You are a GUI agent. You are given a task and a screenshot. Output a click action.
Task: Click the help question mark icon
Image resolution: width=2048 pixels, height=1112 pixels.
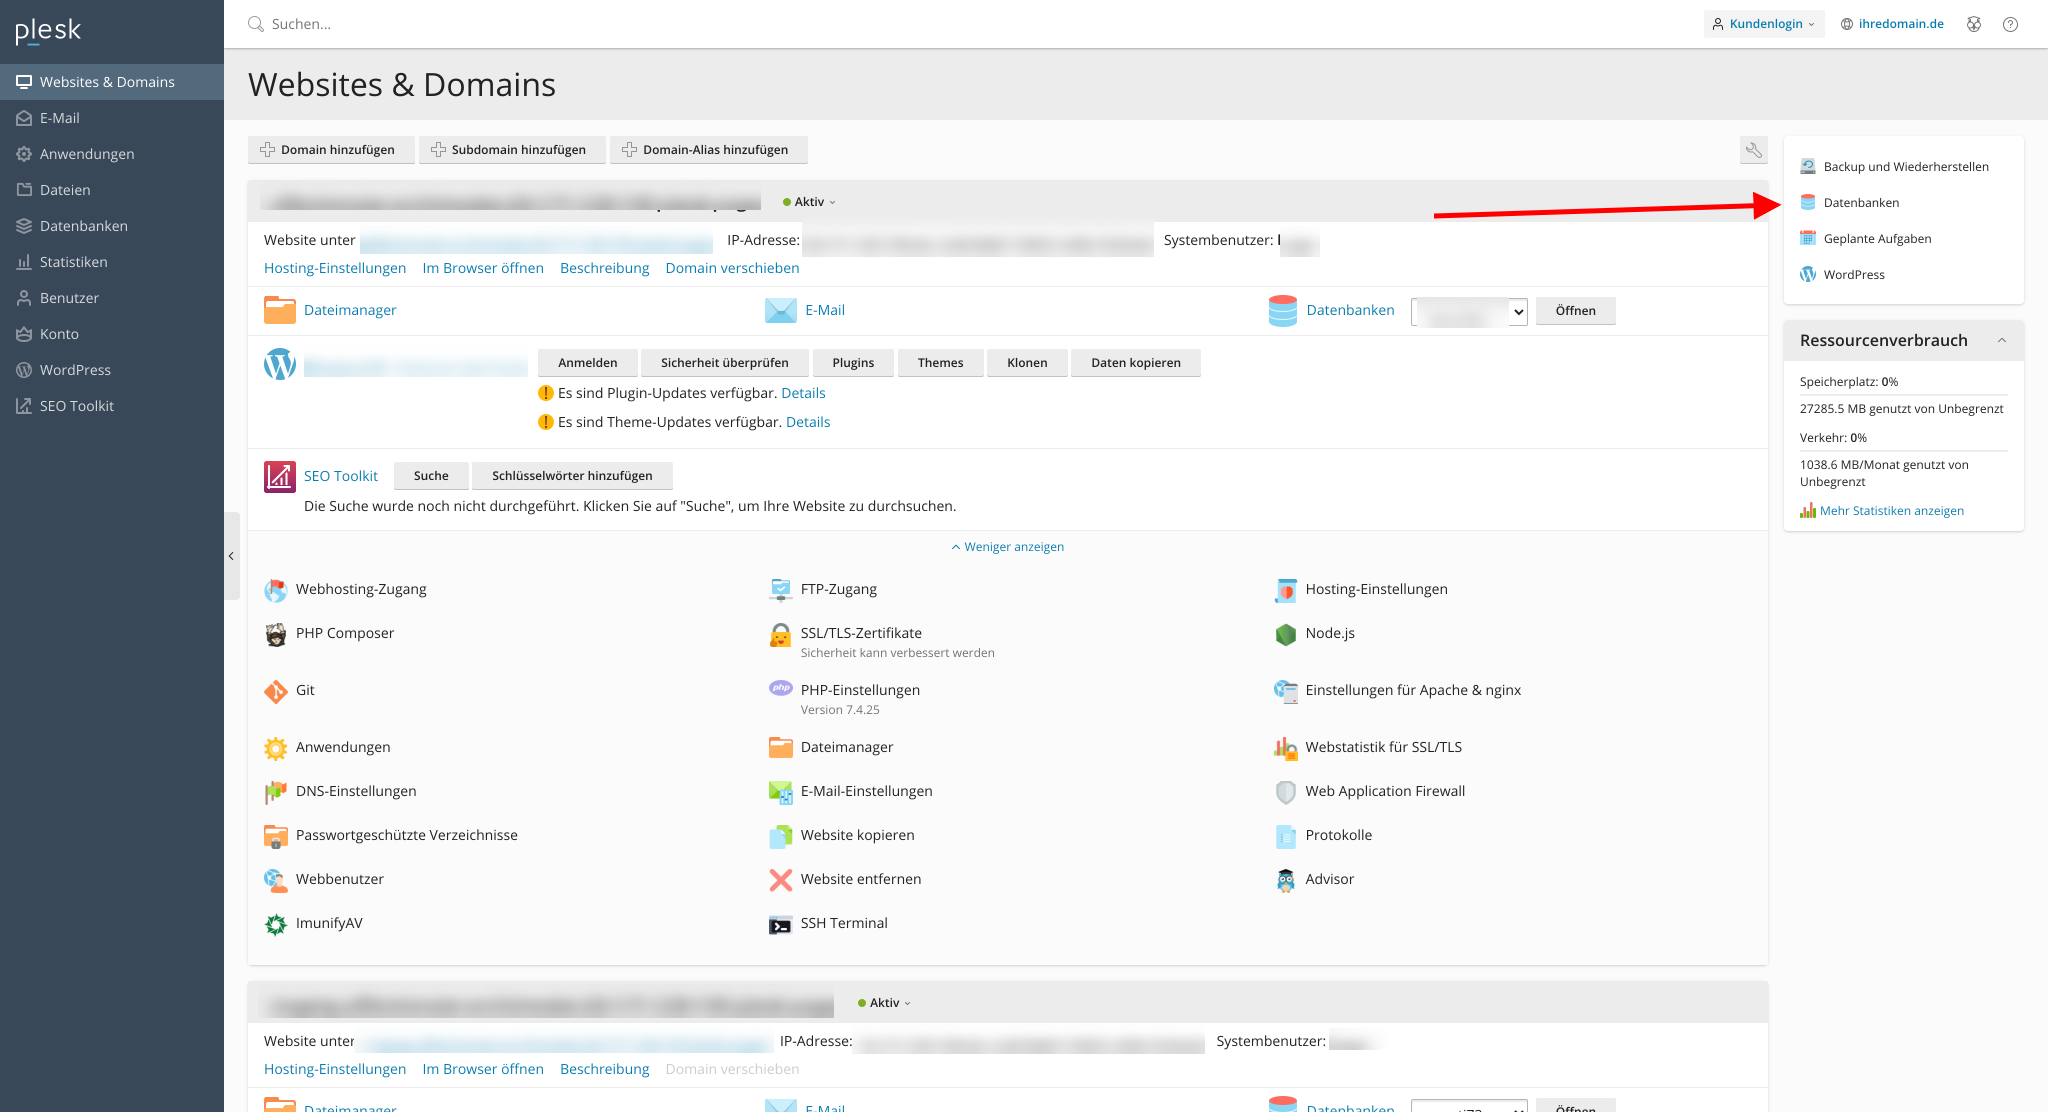tap(2010, 24)
